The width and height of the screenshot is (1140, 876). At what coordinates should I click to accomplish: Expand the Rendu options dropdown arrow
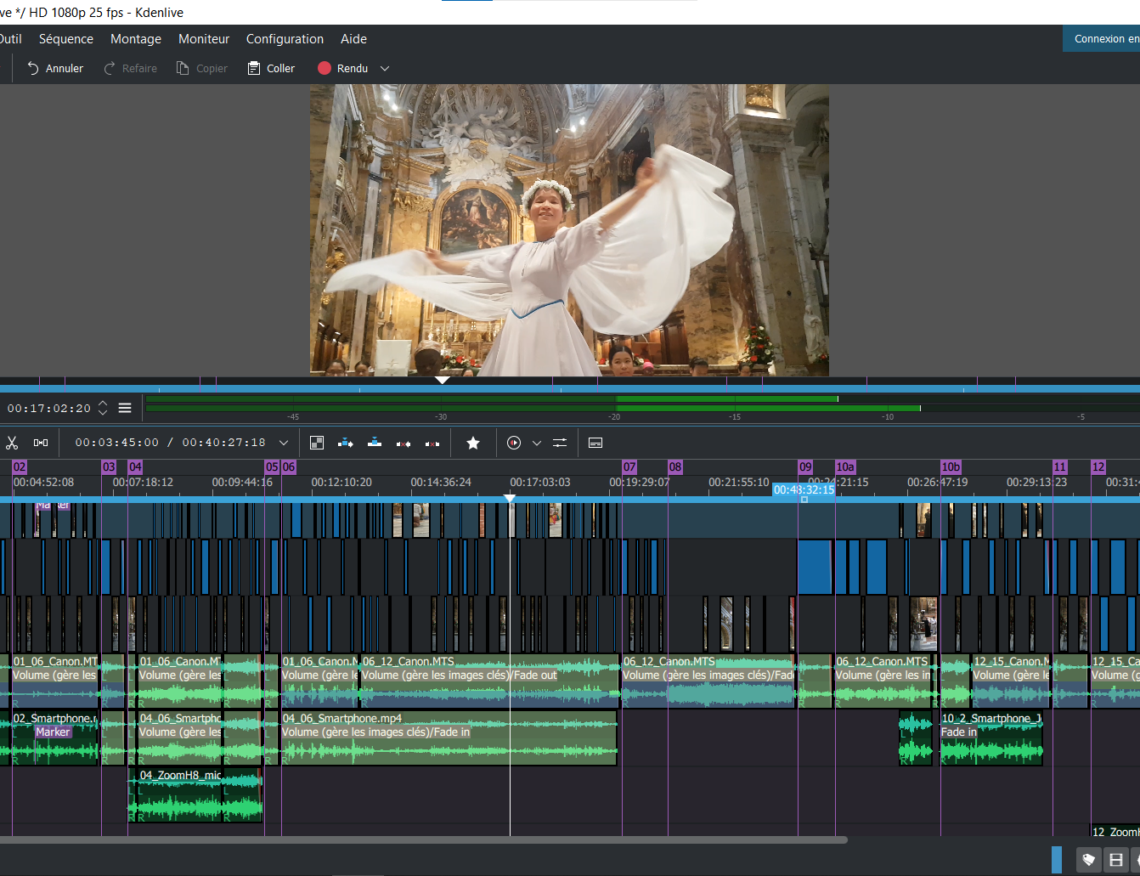click(x=385, y=68)
